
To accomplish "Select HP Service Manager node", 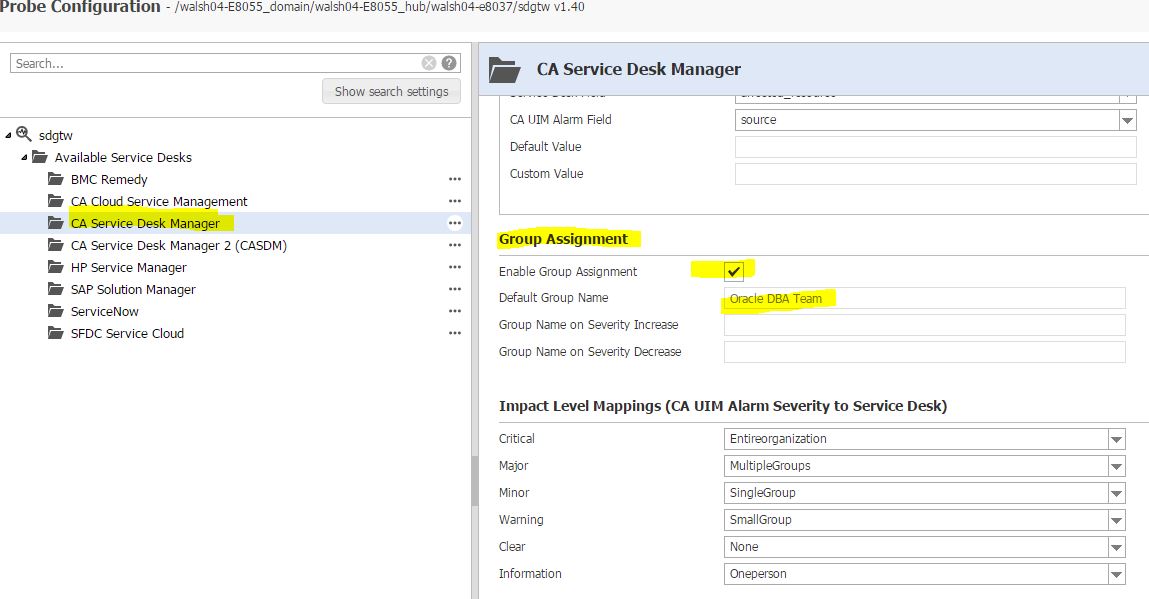I will click(128, 268).
